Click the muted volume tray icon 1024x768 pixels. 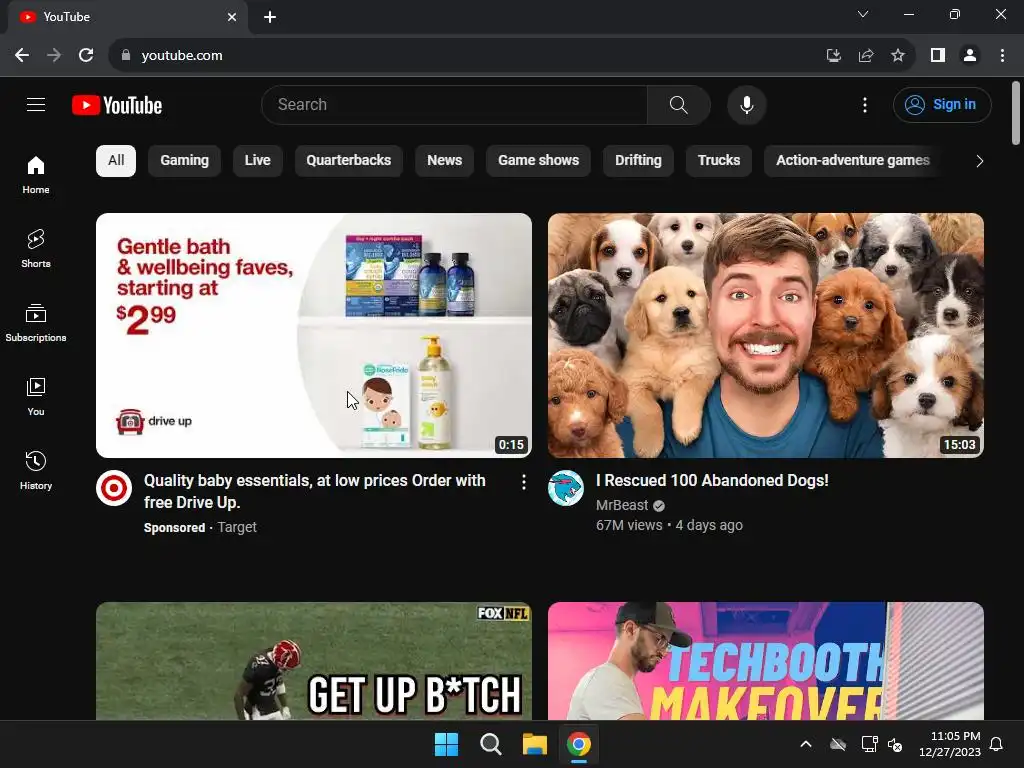click(x=895, y=744)
